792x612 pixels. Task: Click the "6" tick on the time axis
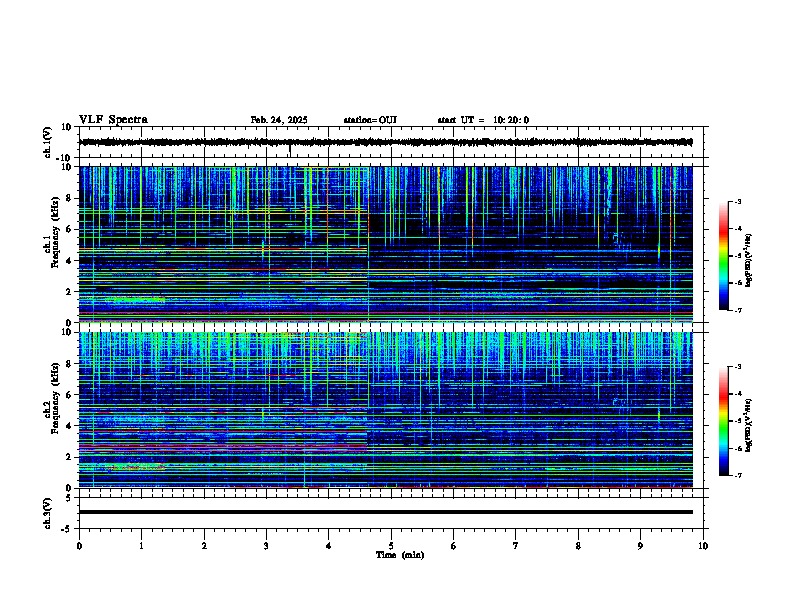[454, 546]
